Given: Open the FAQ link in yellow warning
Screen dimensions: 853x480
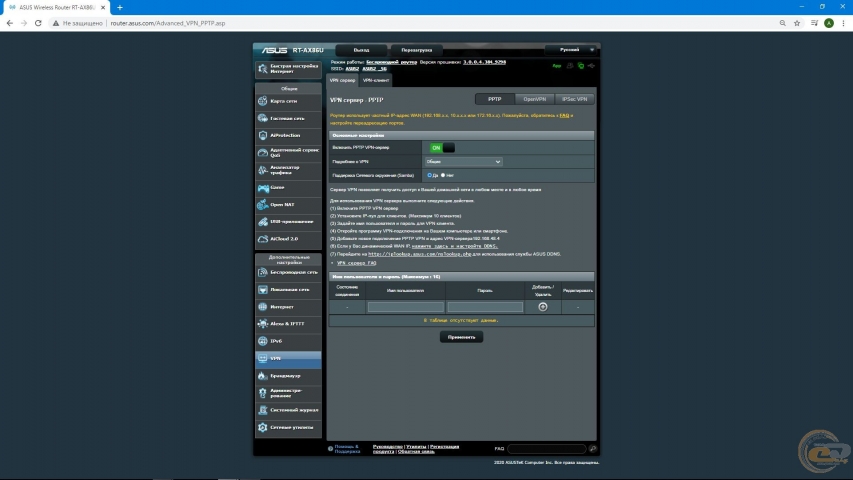Looking at the screenshot, I should [564, 115].
